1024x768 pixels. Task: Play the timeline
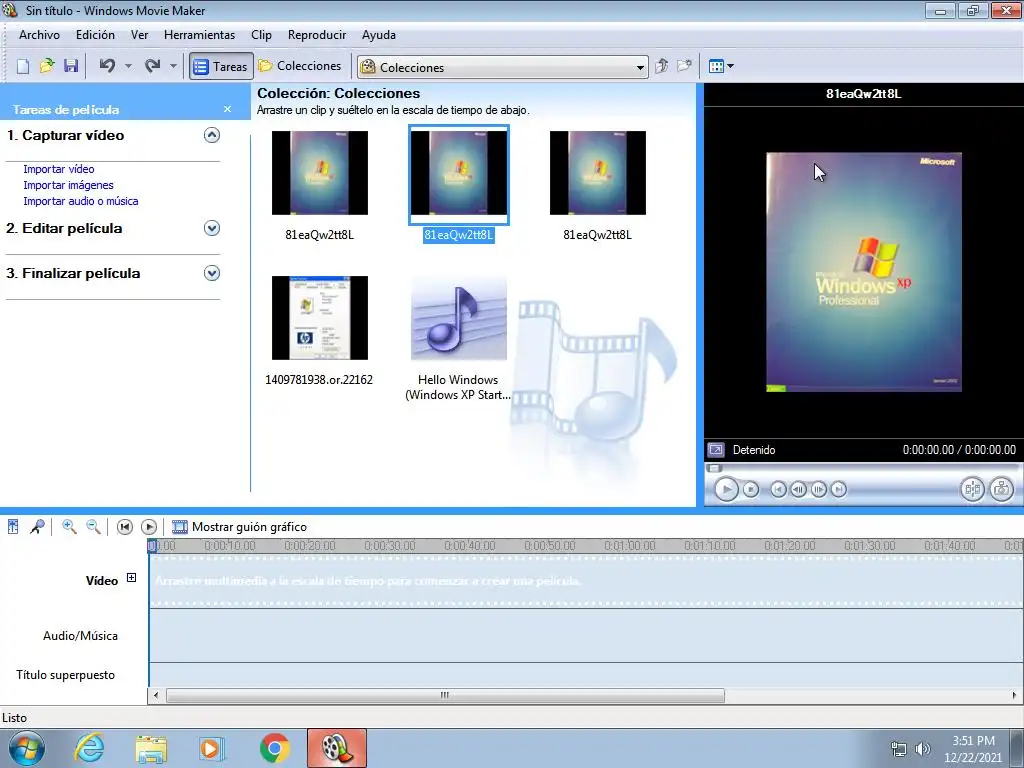point(149,526)
